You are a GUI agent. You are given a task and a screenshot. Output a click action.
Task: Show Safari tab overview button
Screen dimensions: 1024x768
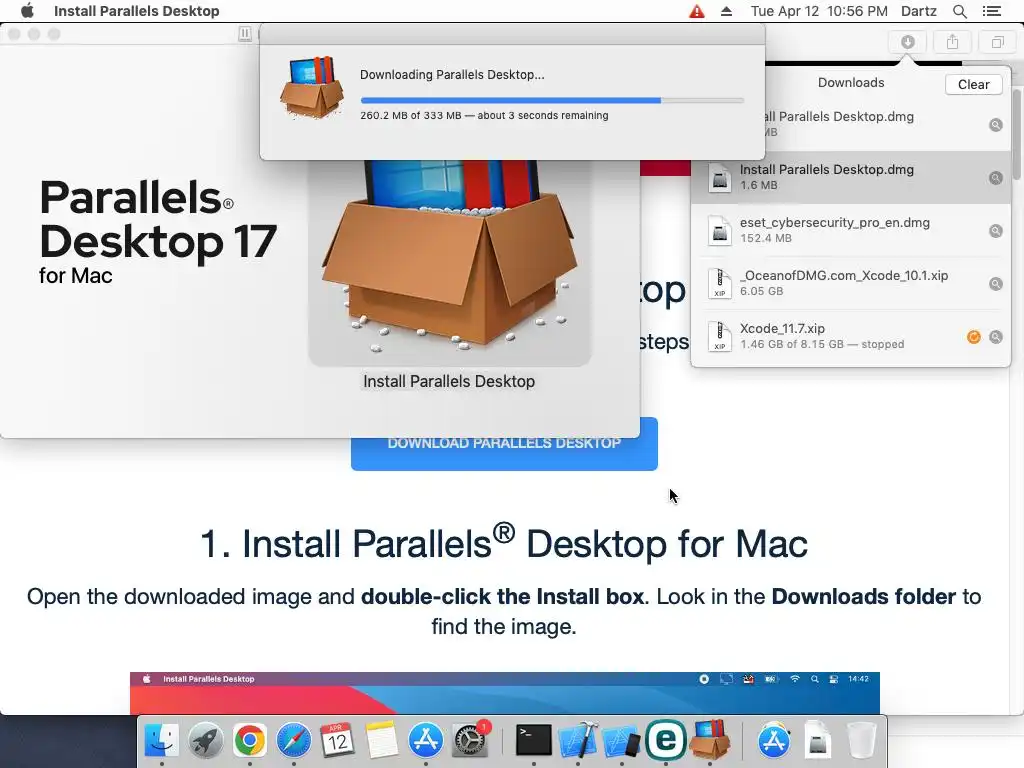[x=997, y=42]
